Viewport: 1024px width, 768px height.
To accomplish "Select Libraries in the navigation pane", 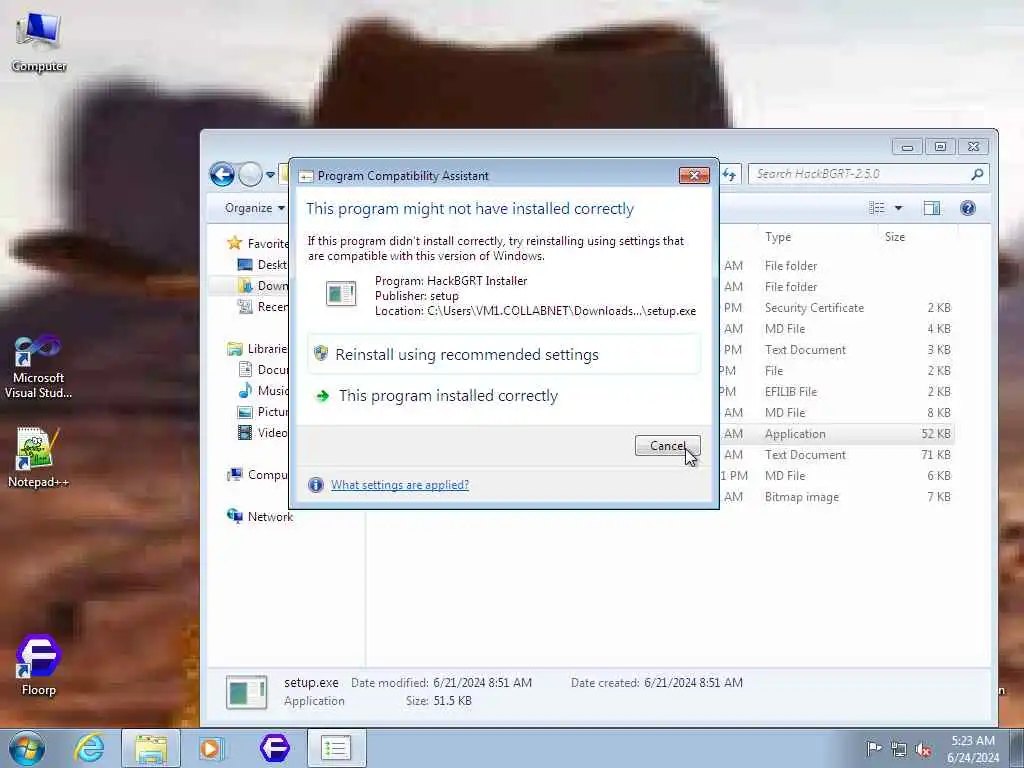I will pyautogui.click(x=258, y=349).
